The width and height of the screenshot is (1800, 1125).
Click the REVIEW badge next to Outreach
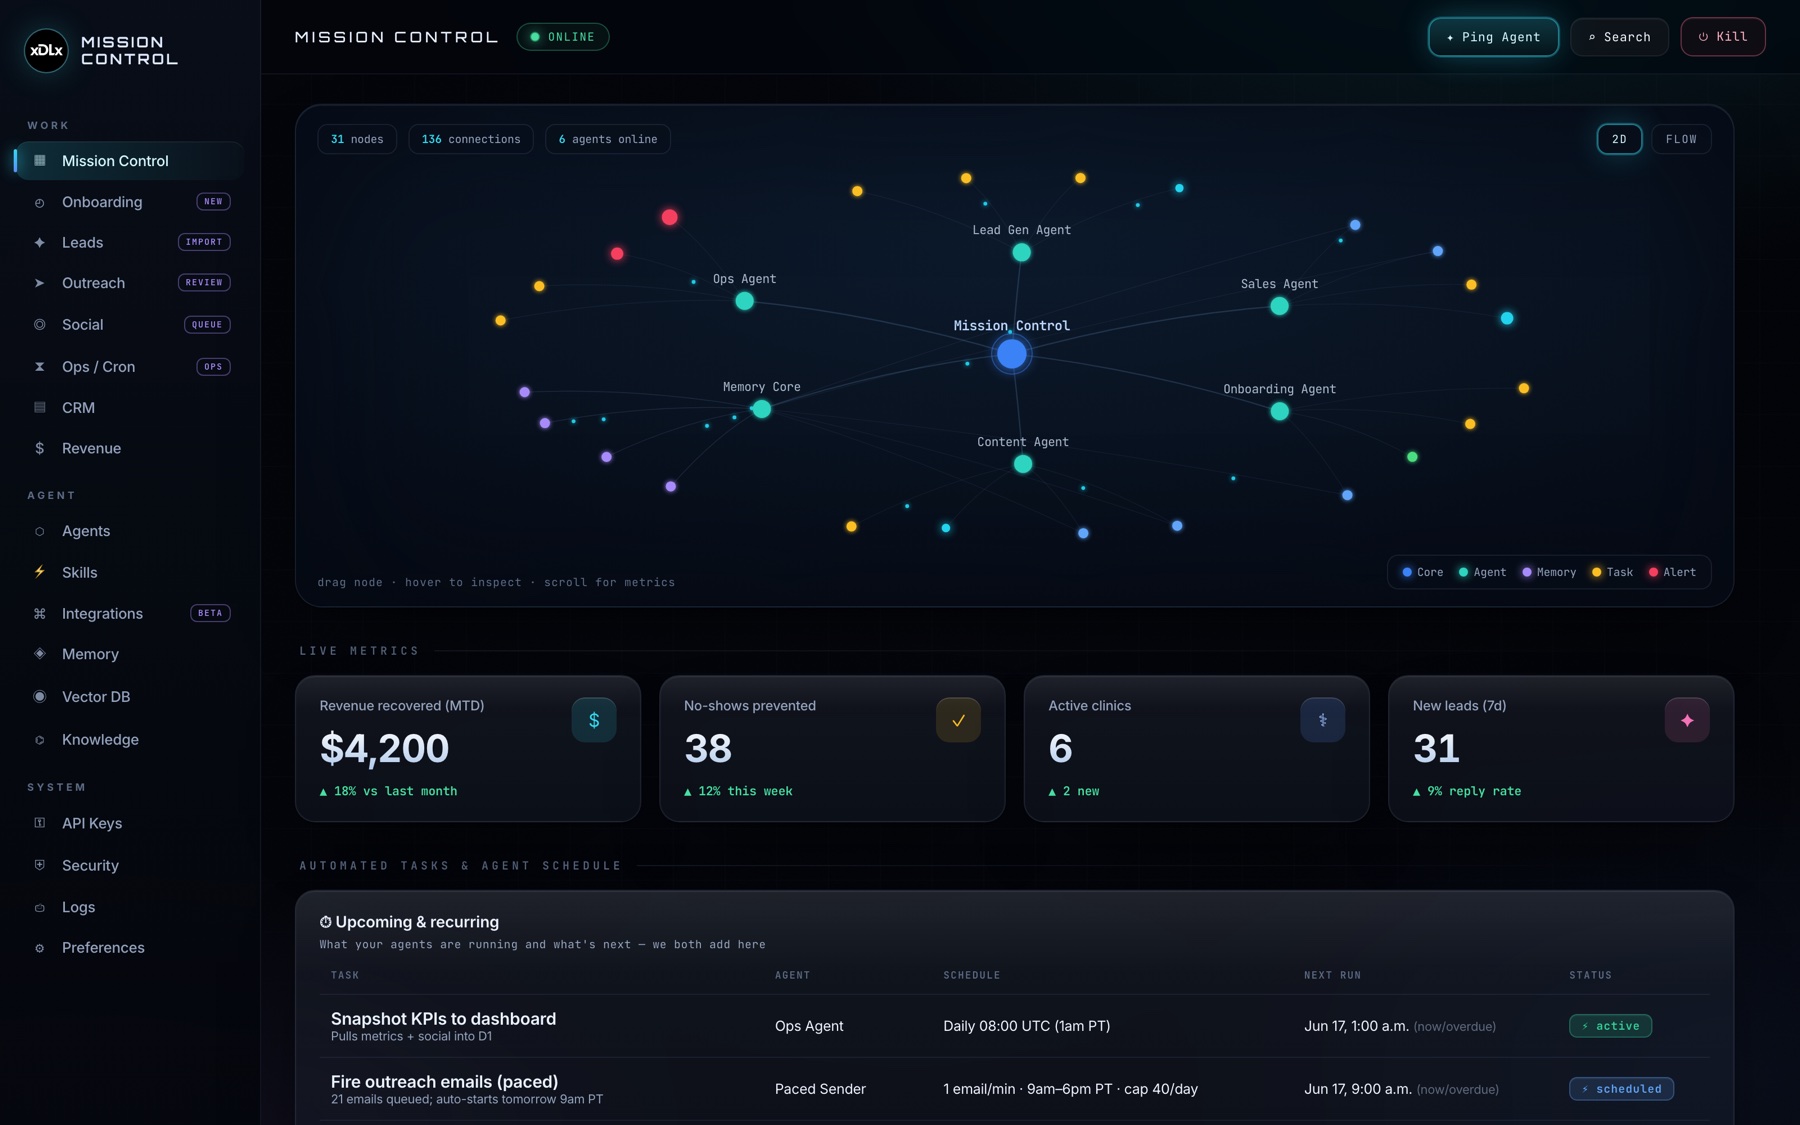click(204, 283)
